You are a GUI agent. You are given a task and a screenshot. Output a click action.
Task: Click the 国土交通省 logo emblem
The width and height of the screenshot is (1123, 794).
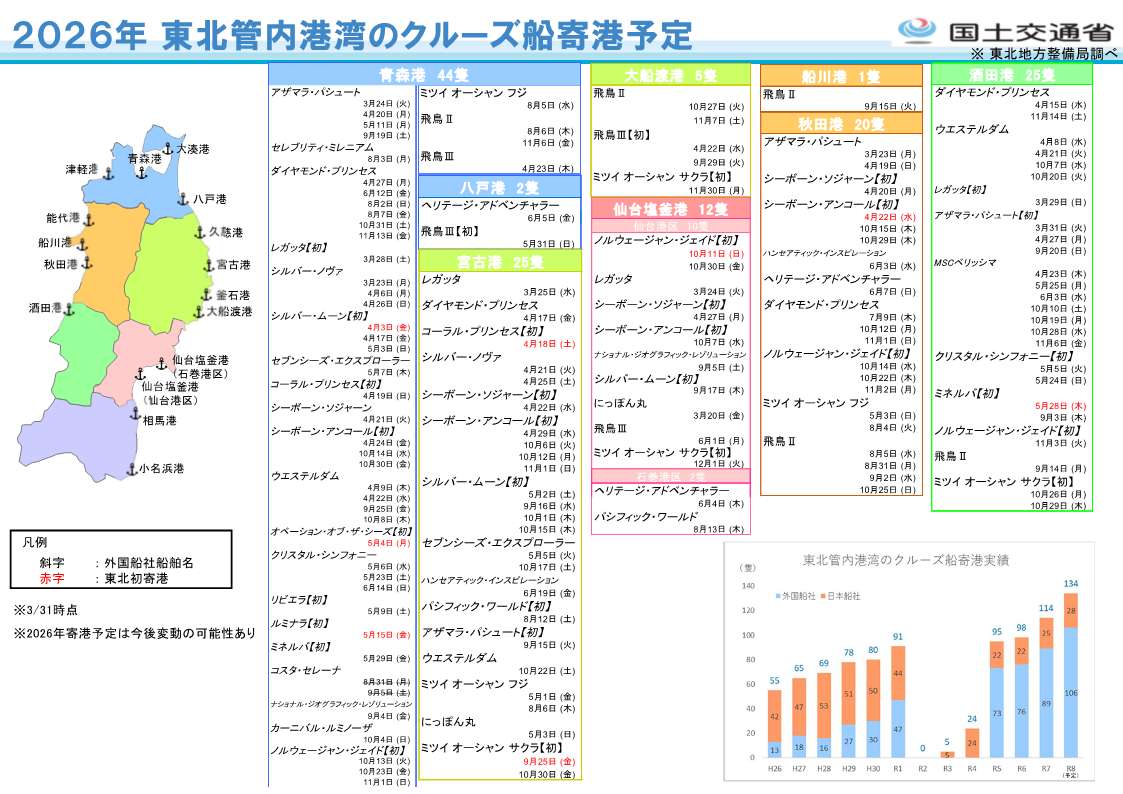pos(917,30)
